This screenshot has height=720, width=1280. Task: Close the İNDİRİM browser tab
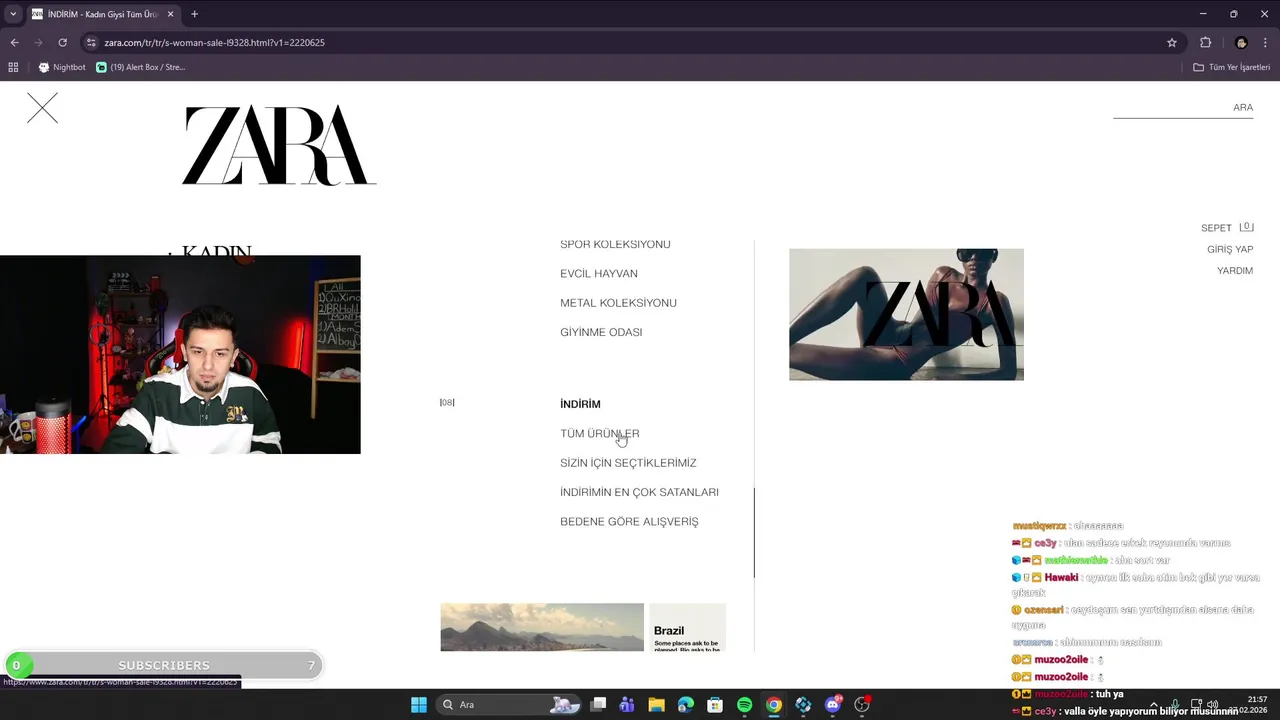[170, 14]
